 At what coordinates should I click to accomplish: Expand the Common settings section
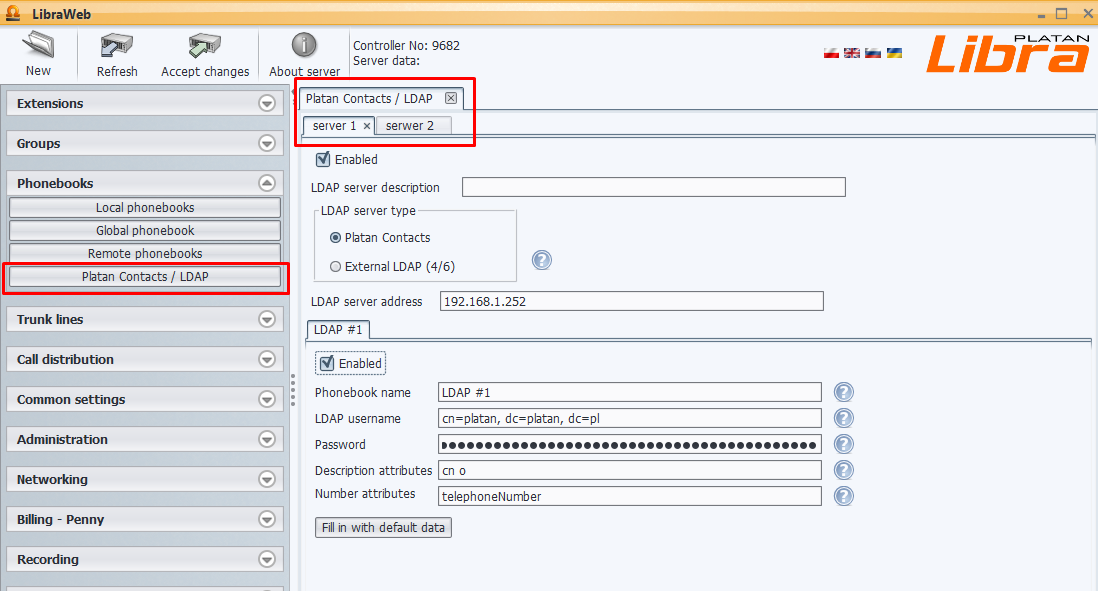point(267,399)
